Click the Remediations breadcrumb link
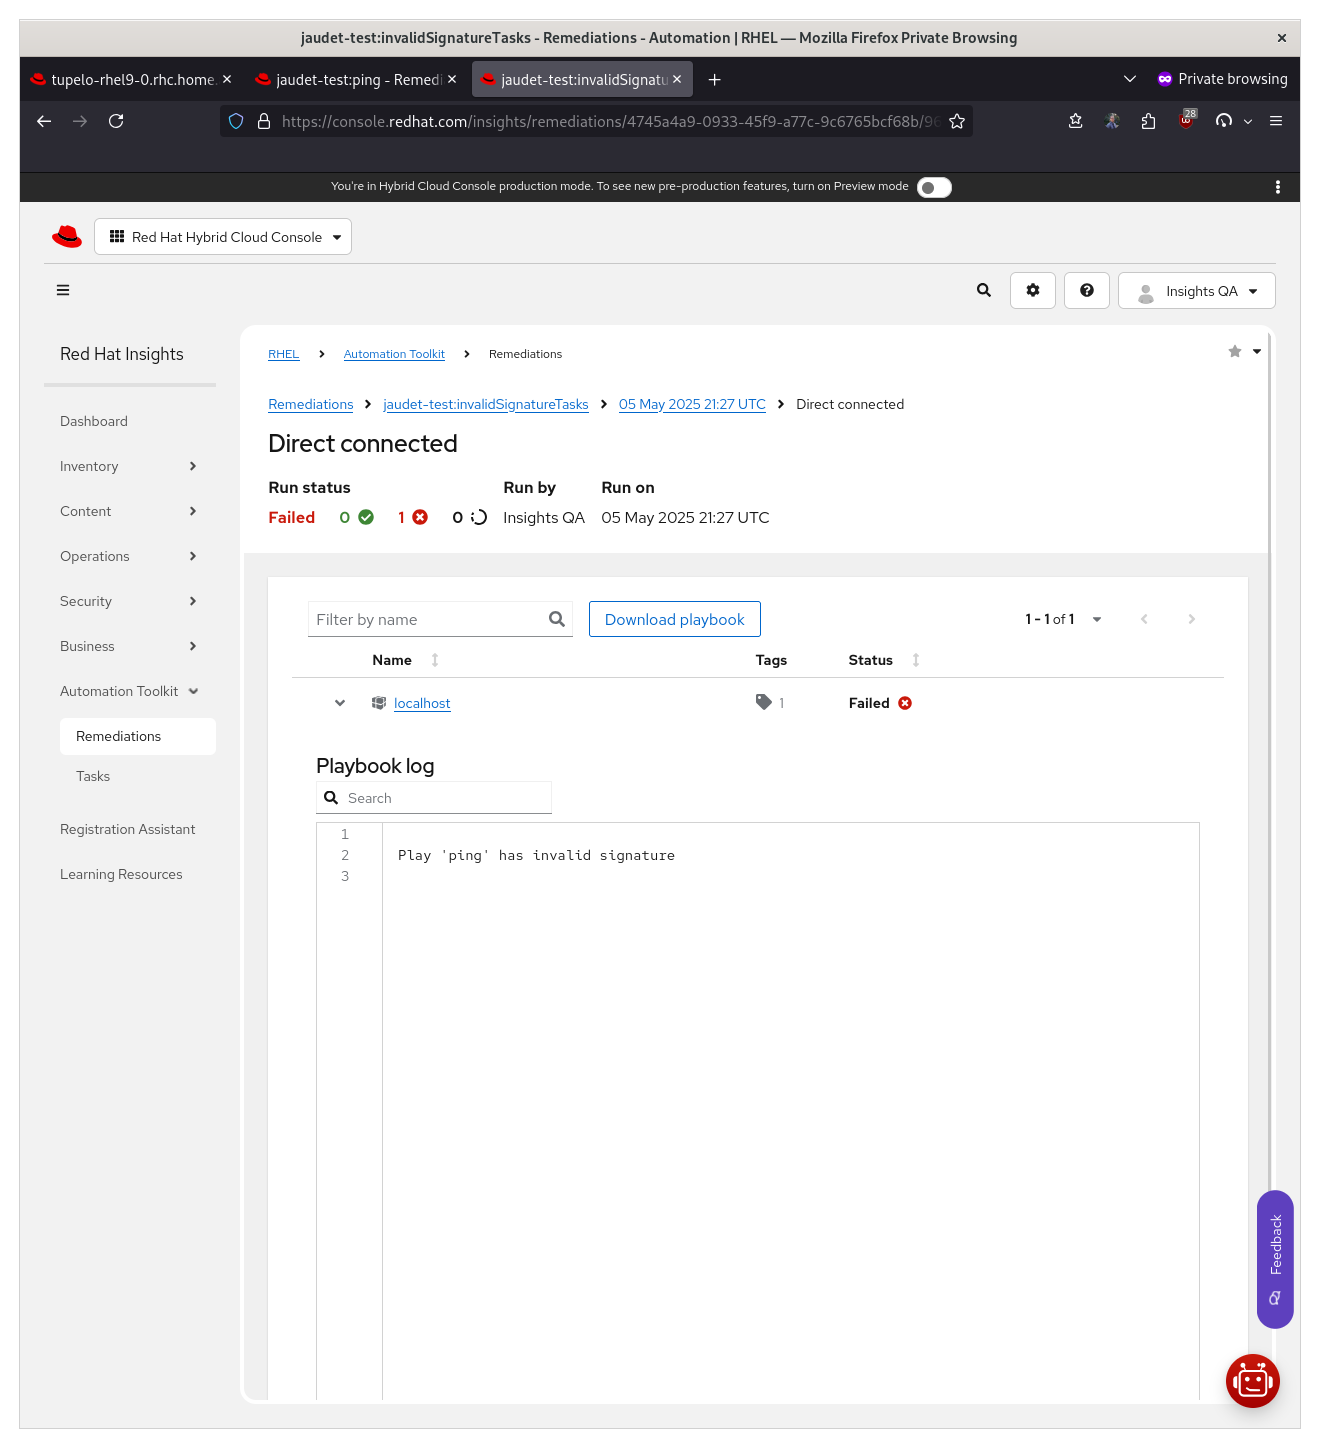 pyautogui.click(x=311, y=404)
